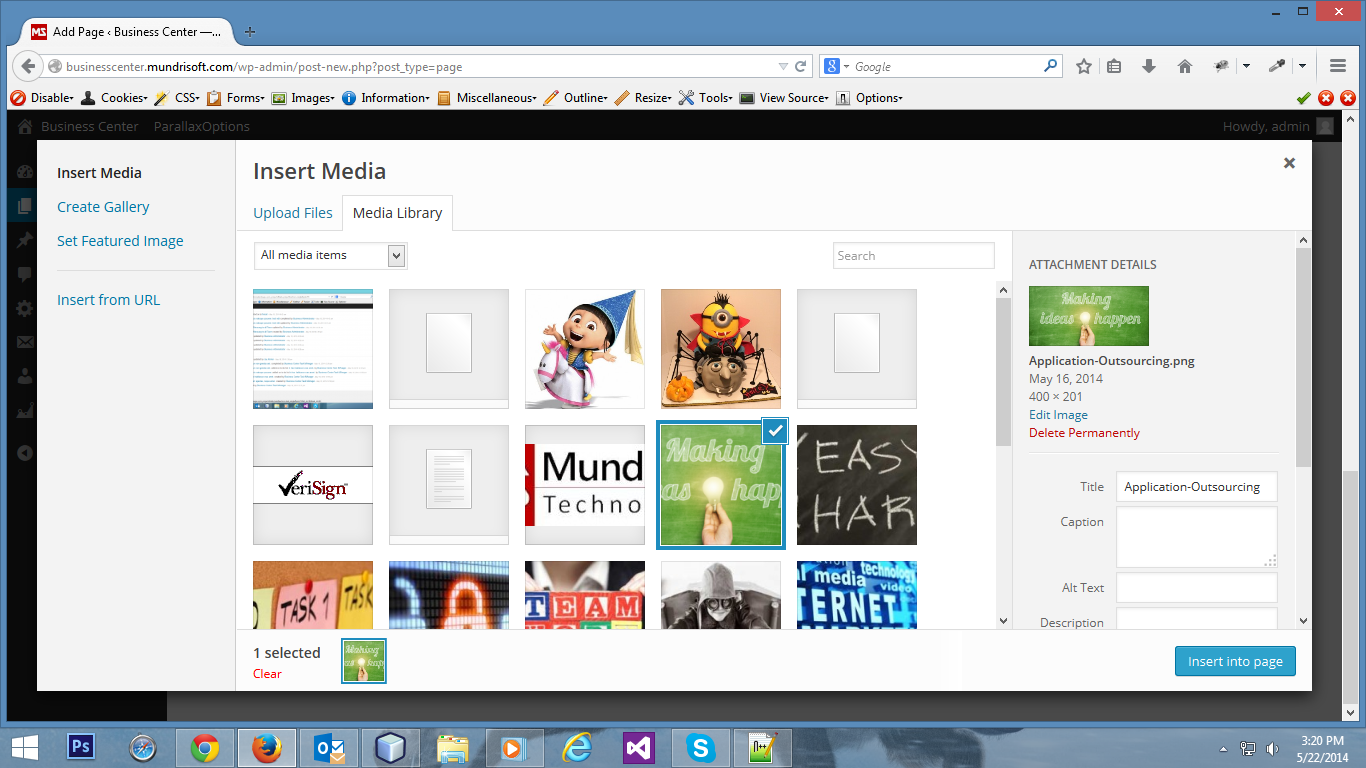This screenshot has height=768, width=1366.
Task: Uncheck the selected green lightbulb image
Action: click(775, 431)
